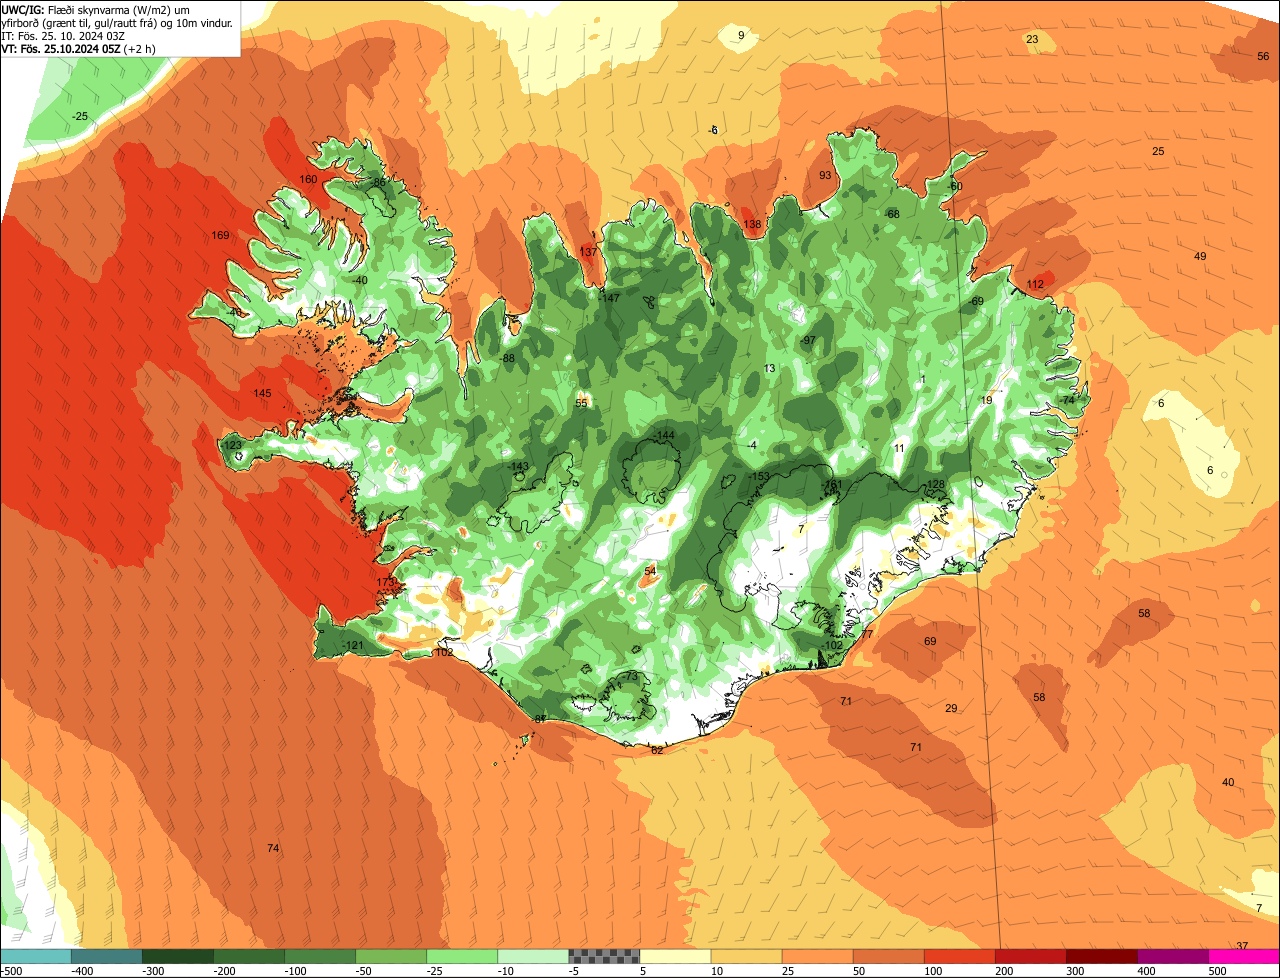
Task: Choose the purple 300–400 legend swatch
Action: [1102, 956]
